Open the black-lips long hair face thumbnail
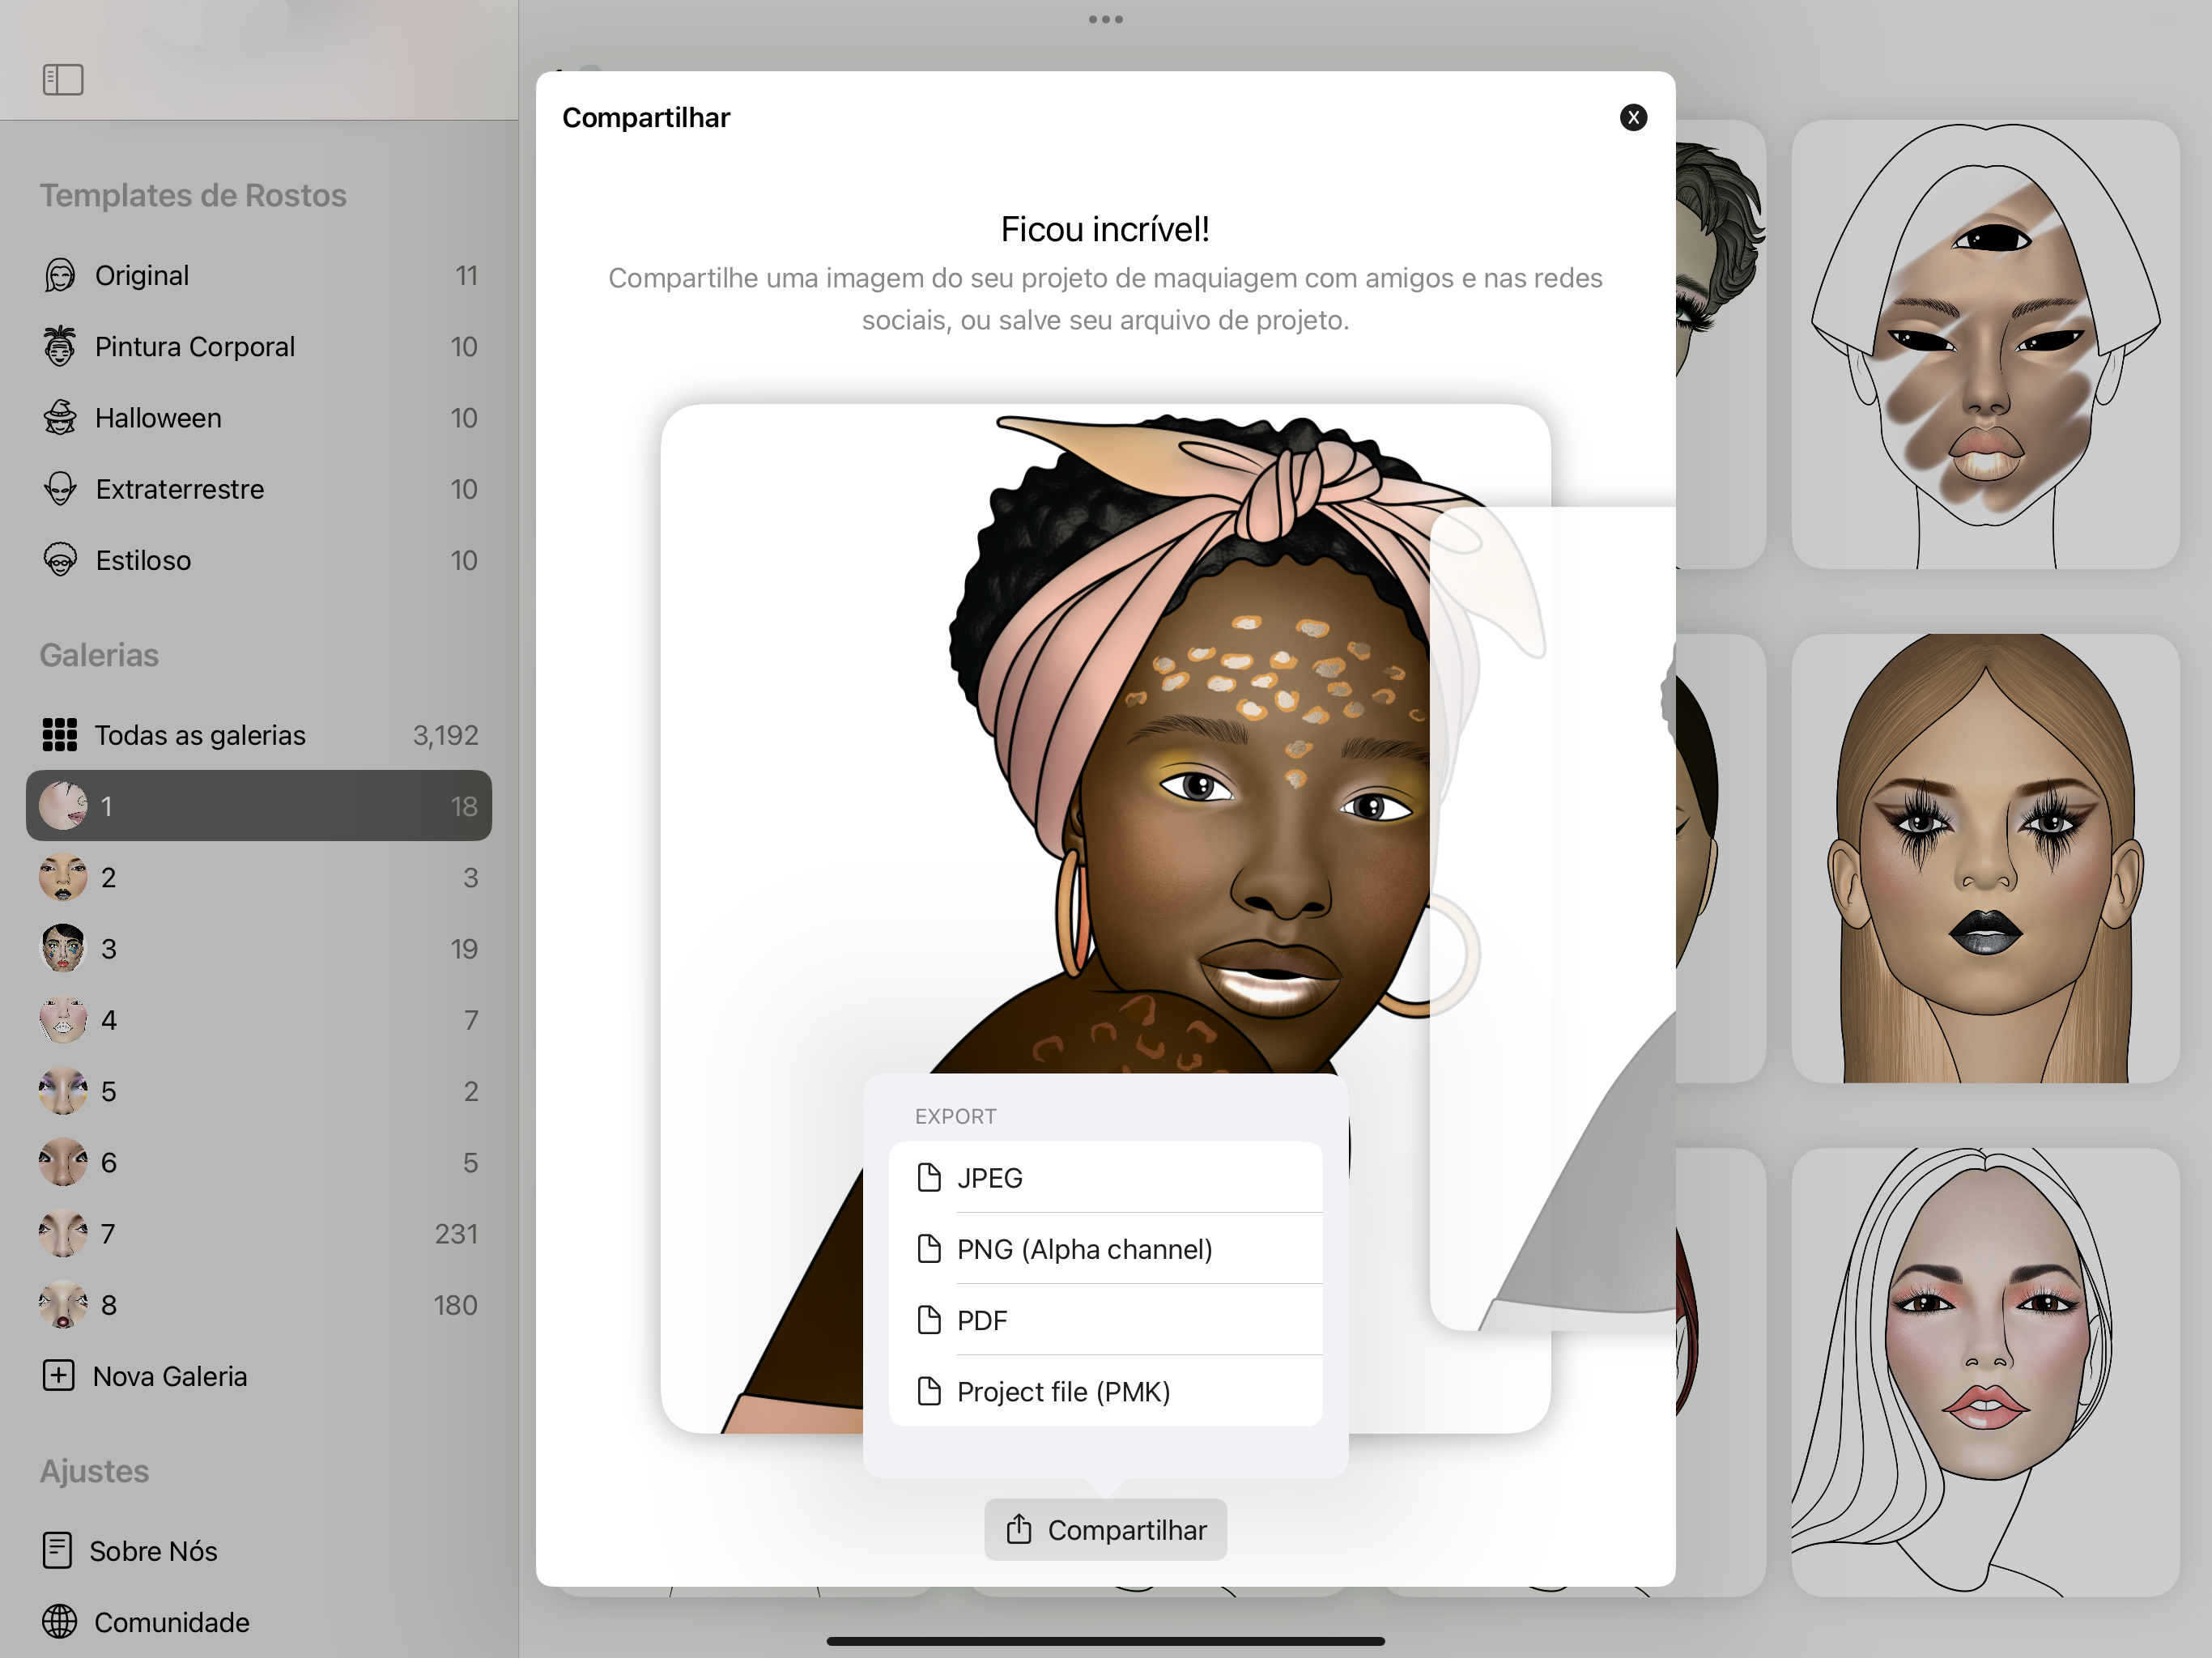Viewport: 2212px width, 1658px height. [1985, 858]
